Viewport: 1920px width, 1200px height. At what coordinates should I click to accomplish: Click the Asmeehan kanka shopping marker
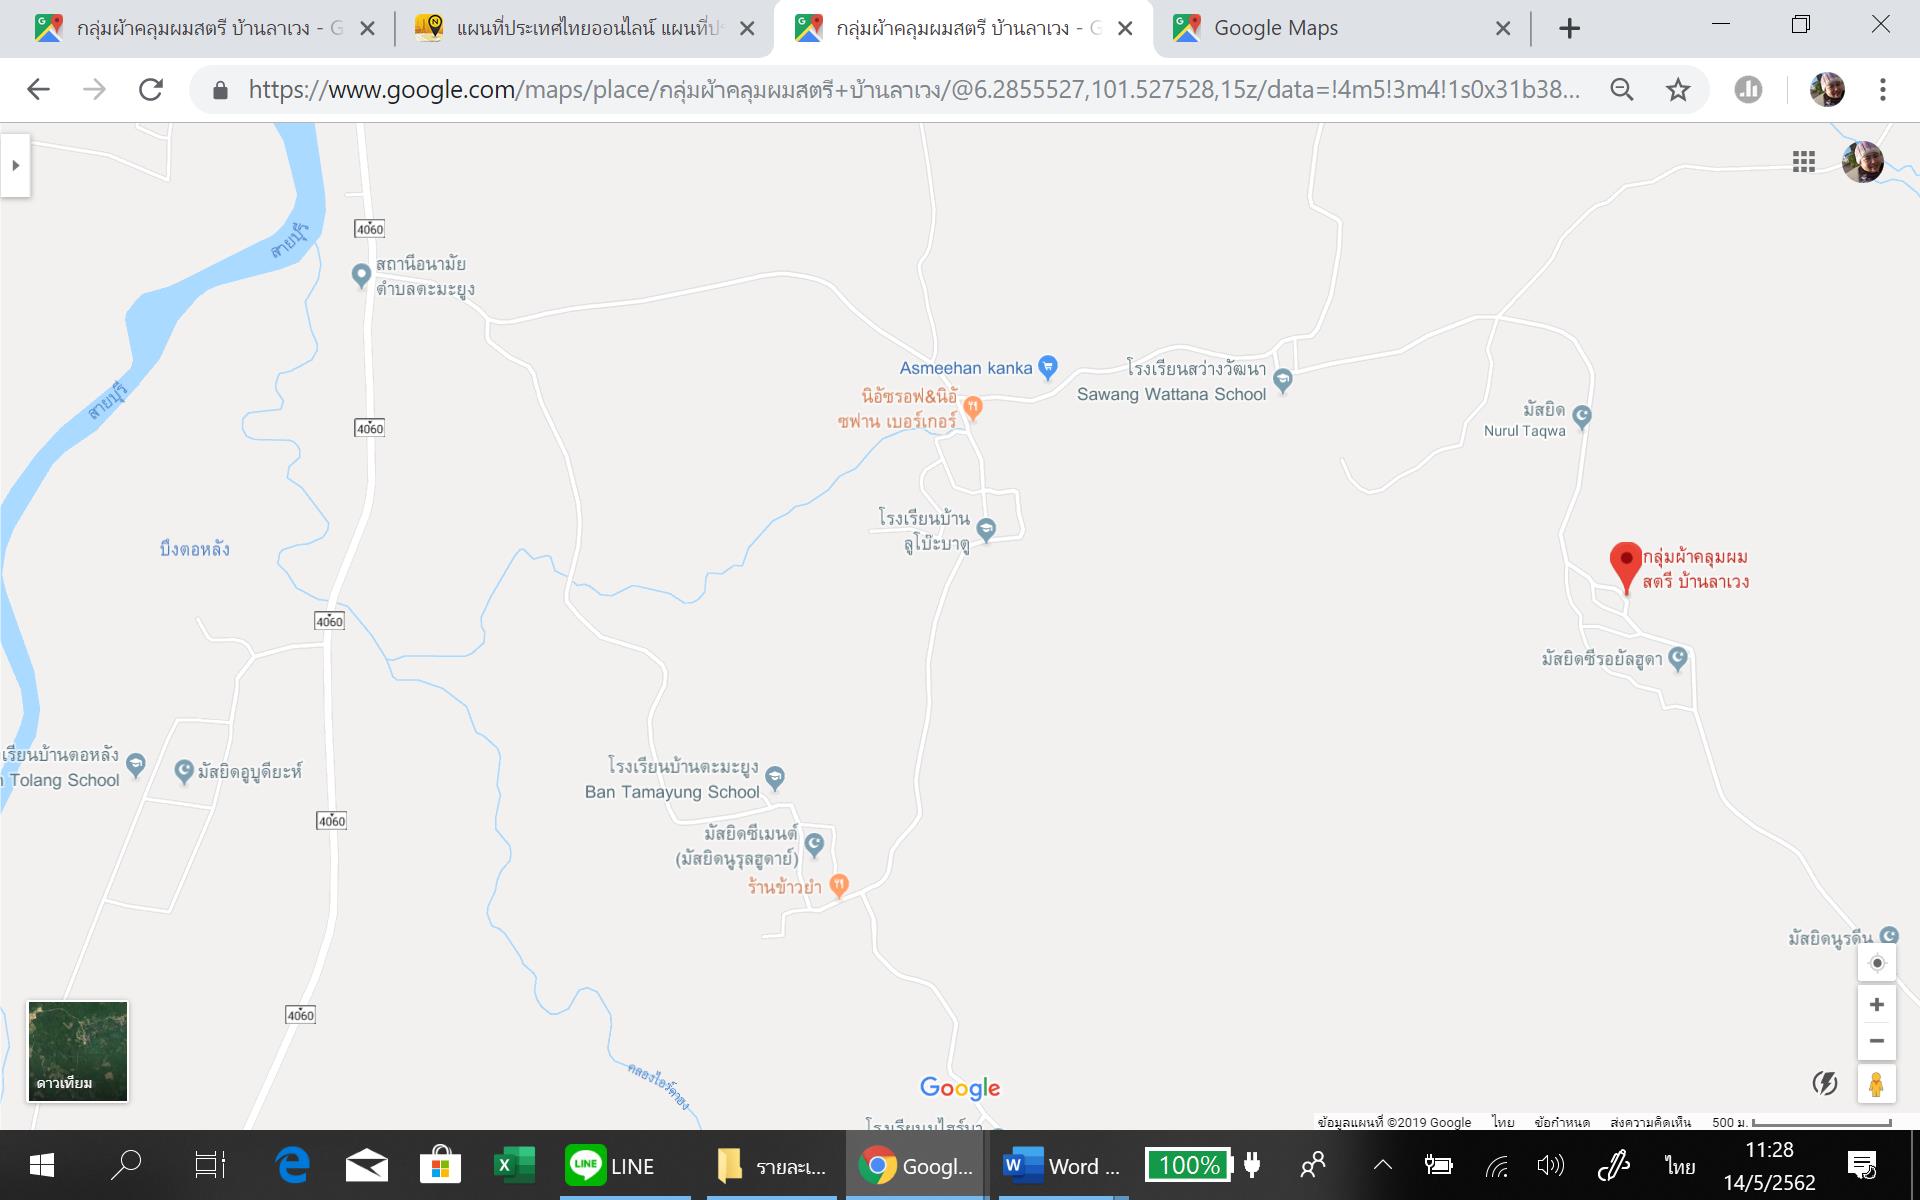pyautogui.click(x=1047, y=368)
